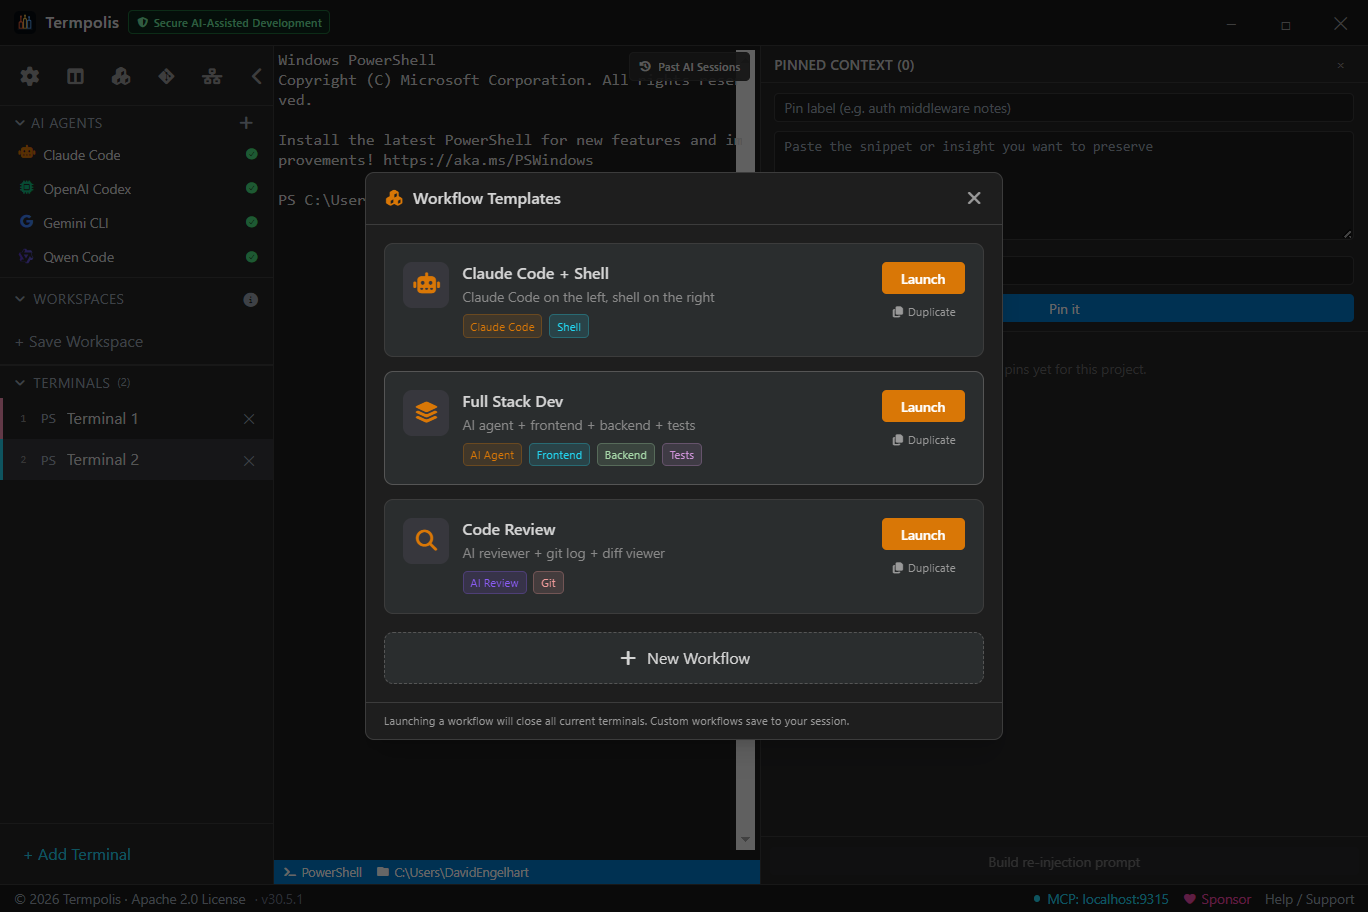The height and width of the screenshot is (912, 1368).
Task: Click the snippet paste text area
Action: 1064,185
